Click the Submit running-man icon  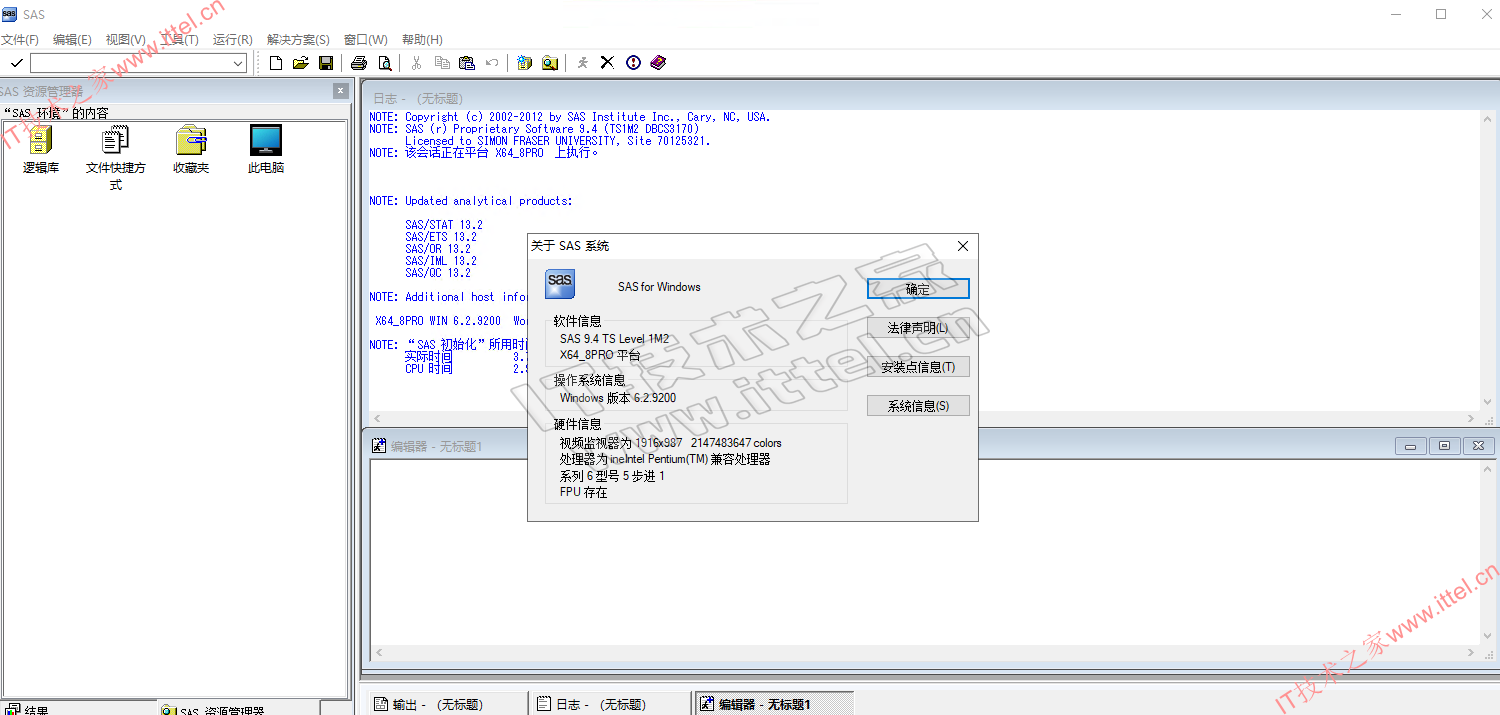pyautogui.click(x=583, y=63)
